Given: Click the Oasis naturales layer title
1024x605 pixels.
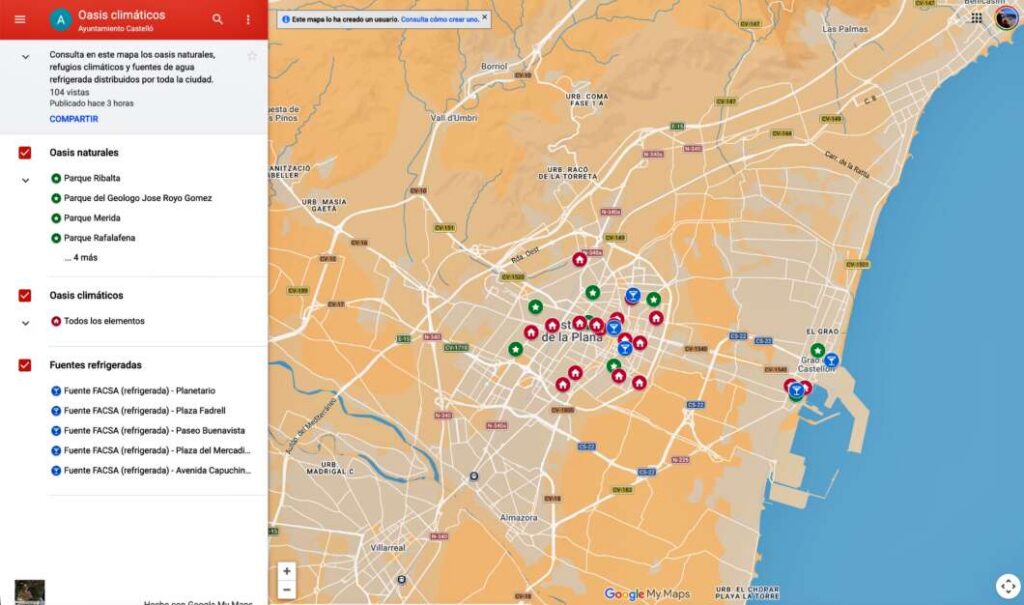Looking at the screenshot, I should click(x=84, y=152).
